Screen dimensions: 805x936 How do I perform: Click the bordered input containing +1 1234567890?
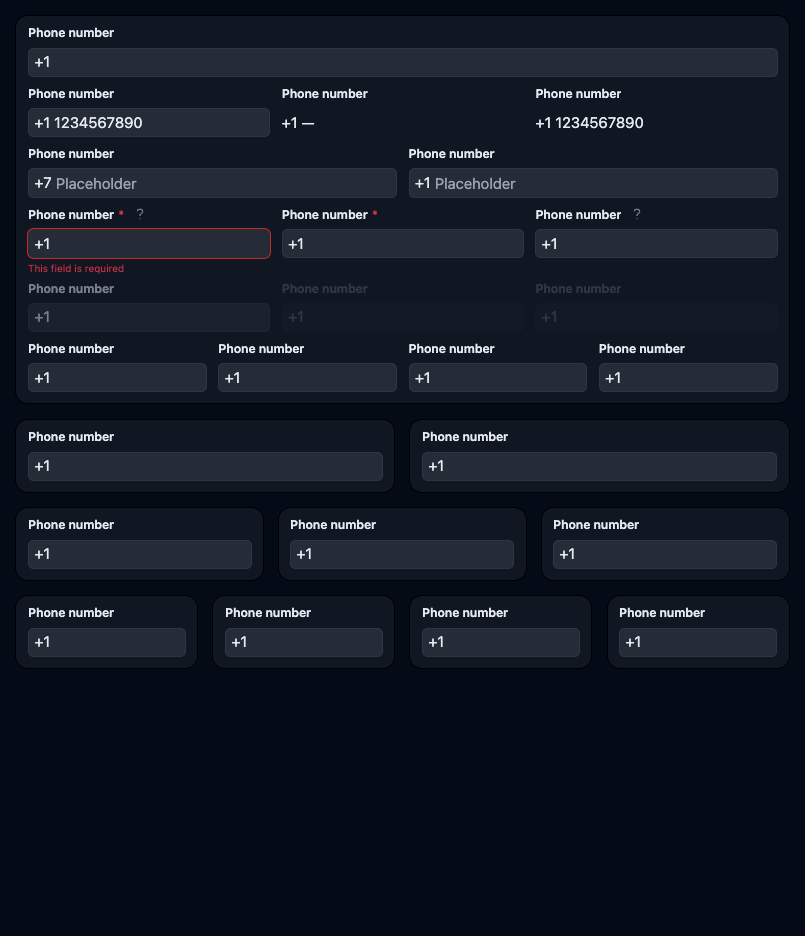coord(148,123)
